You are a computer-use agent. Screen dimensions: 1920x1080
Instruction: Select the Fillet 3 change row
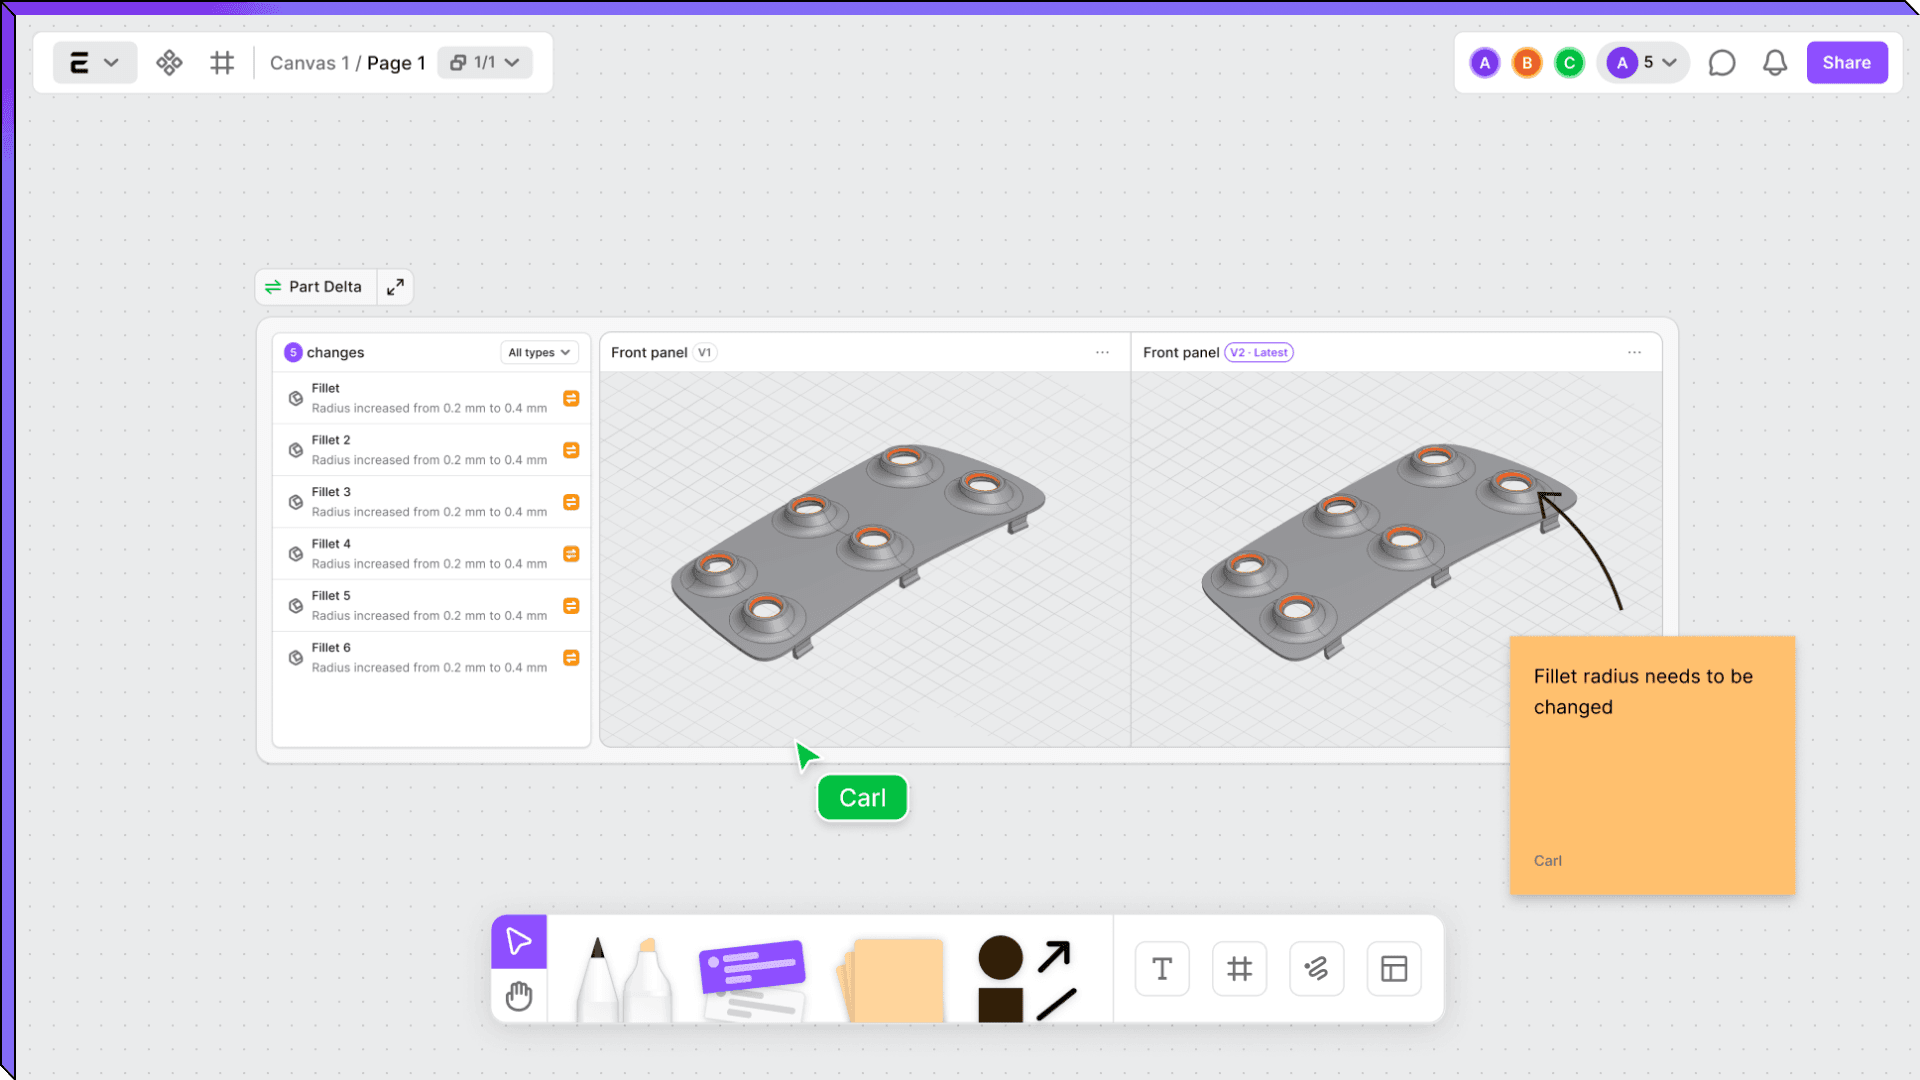(431, 502)
